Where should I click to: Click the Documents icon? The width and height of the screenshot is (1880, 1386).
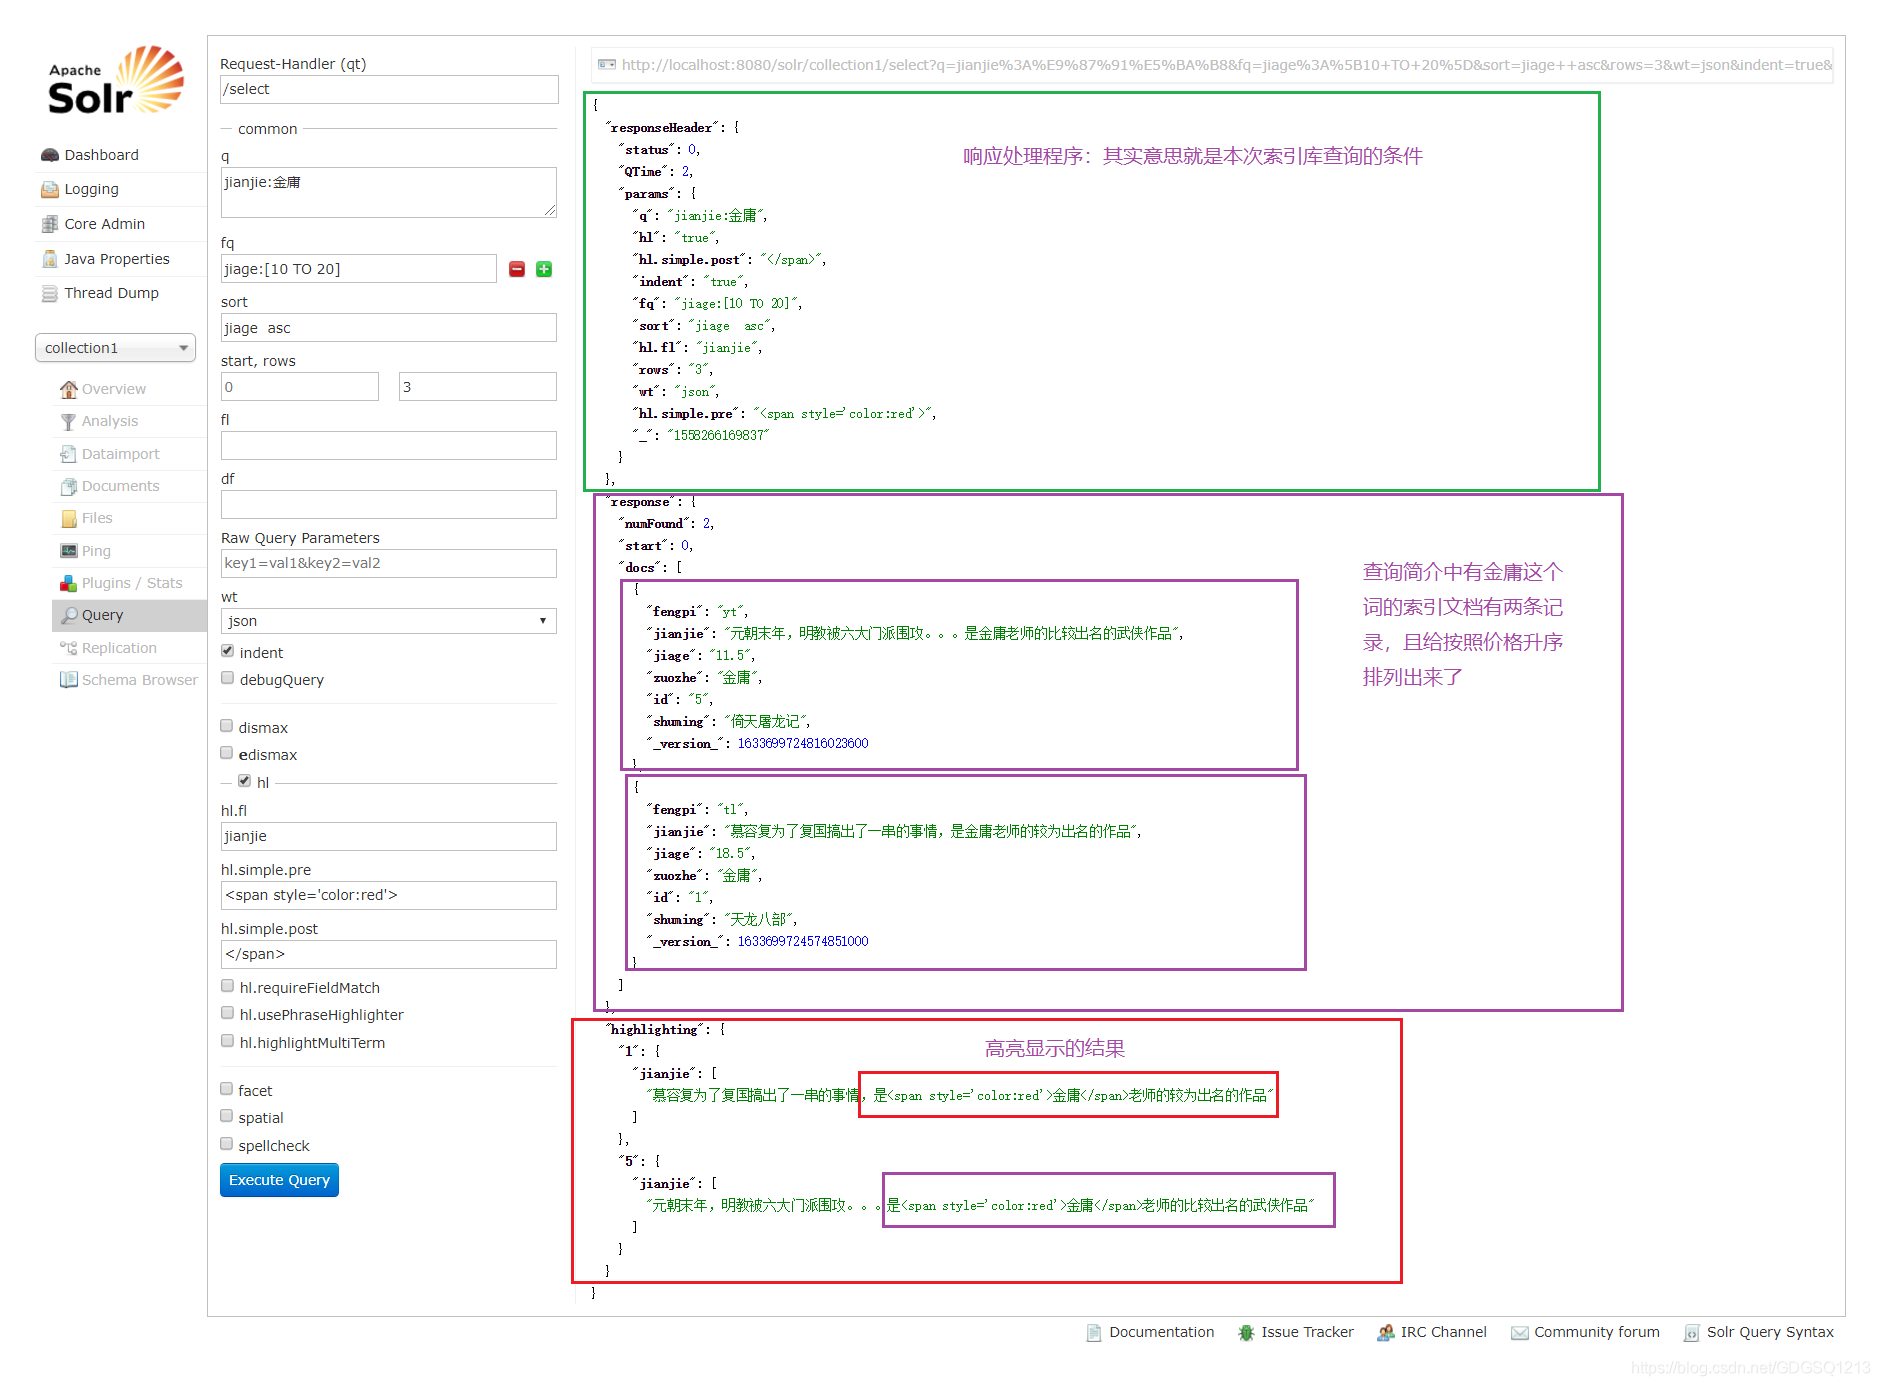click(68, 486)
